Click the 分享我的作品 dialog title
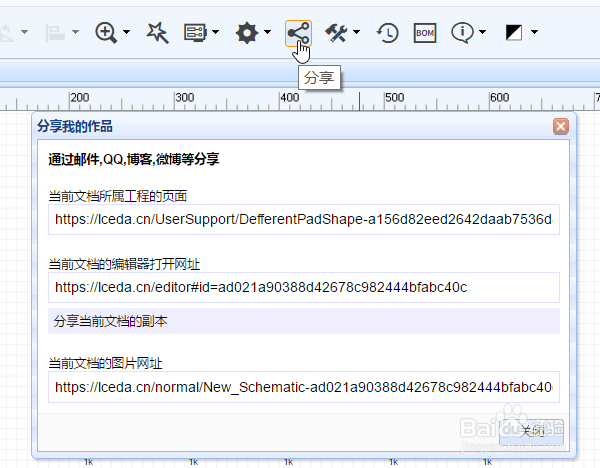Viewport: 600px width, 468px height. click(x=75, y=126)
